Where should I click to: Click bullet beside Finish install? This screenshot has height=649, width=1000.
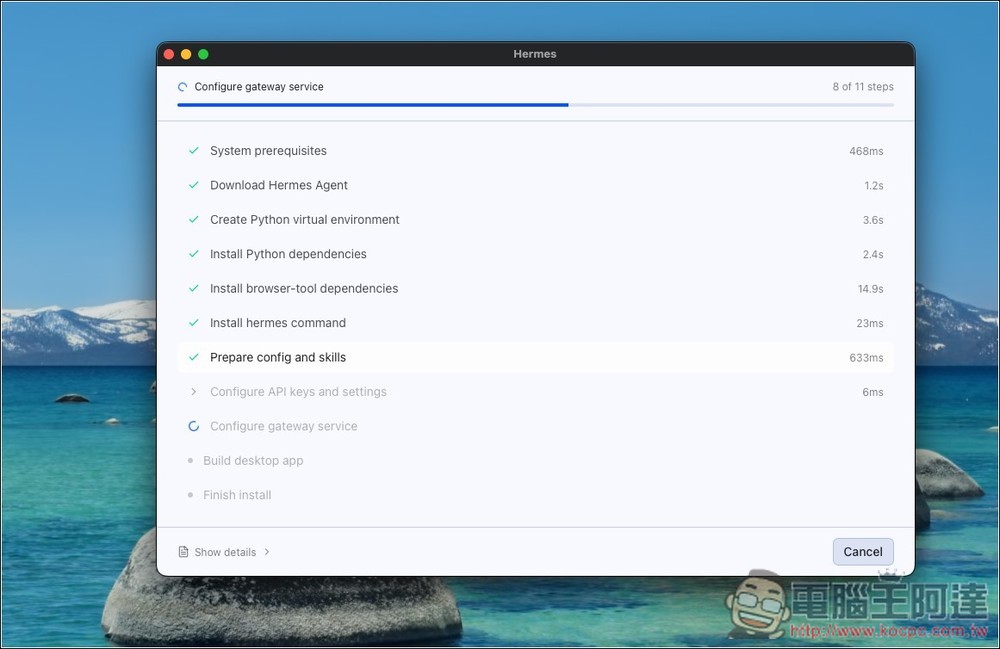coord(190,495)
